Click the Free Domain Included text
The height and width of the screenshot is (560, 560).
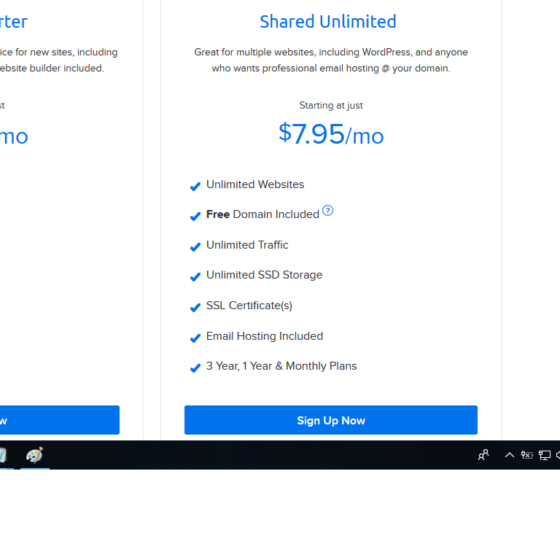[262, 214]
